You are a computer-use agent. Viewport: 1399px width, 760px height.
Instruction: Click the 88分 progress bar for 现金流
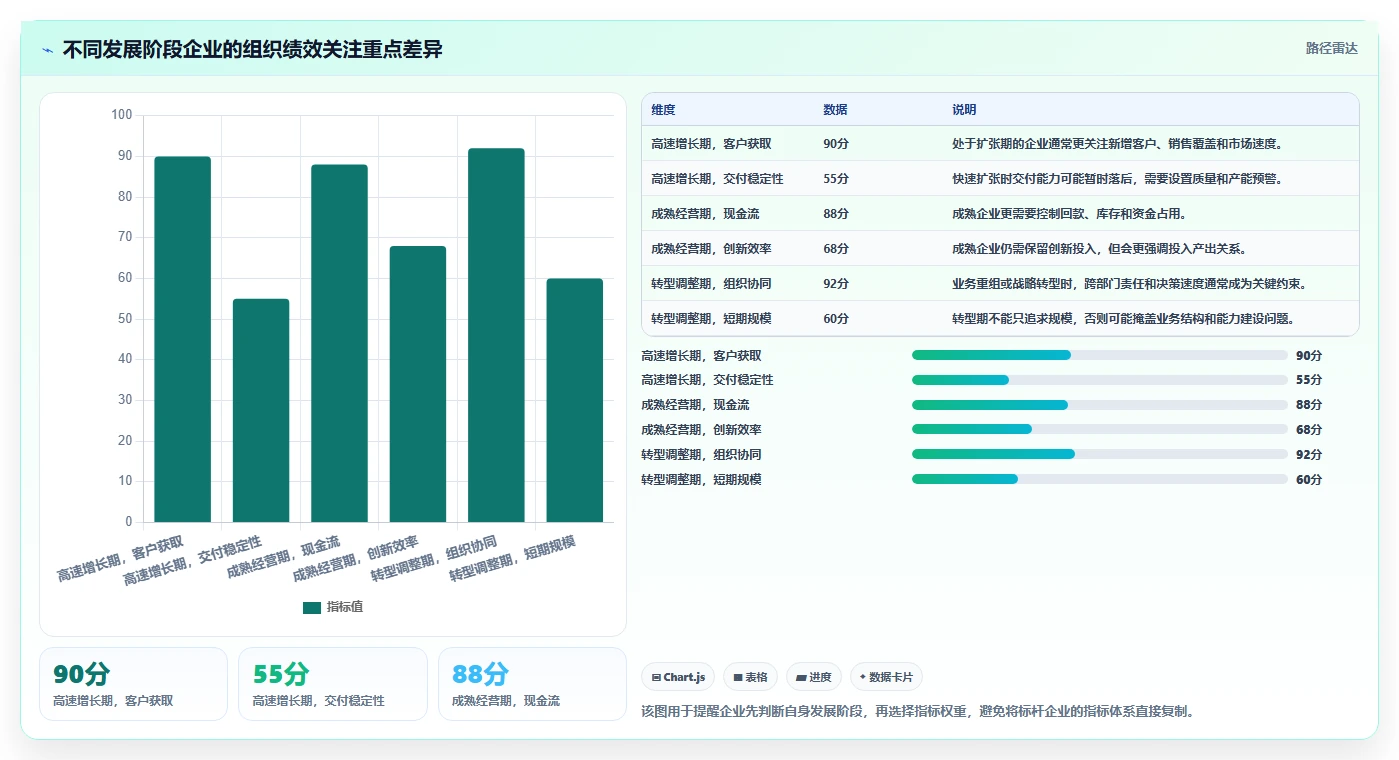1100,405
